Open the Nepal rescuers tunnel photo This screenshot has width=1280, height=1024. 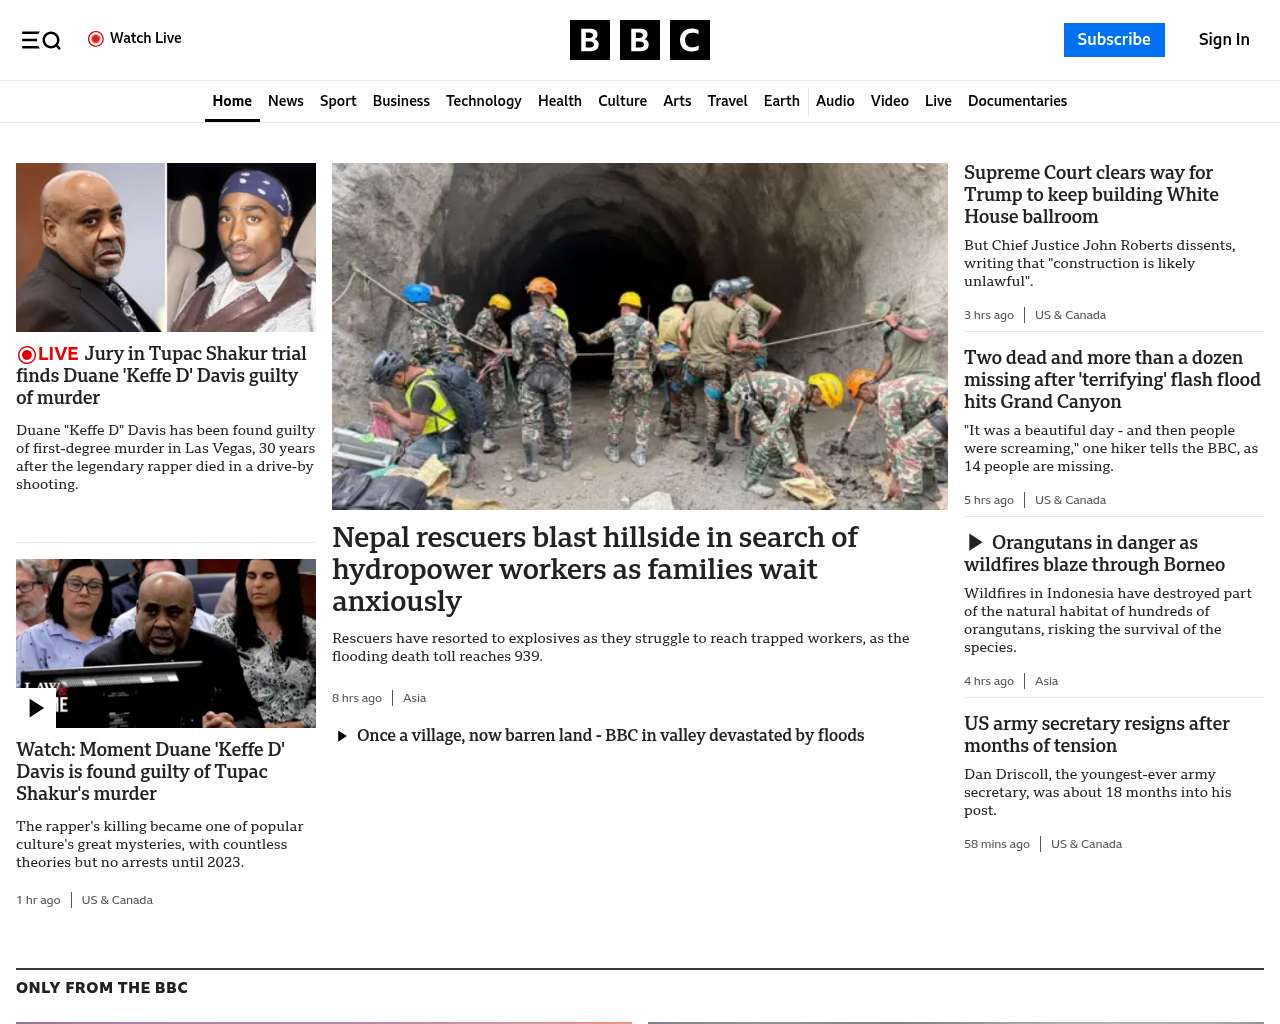pos(640,336)
